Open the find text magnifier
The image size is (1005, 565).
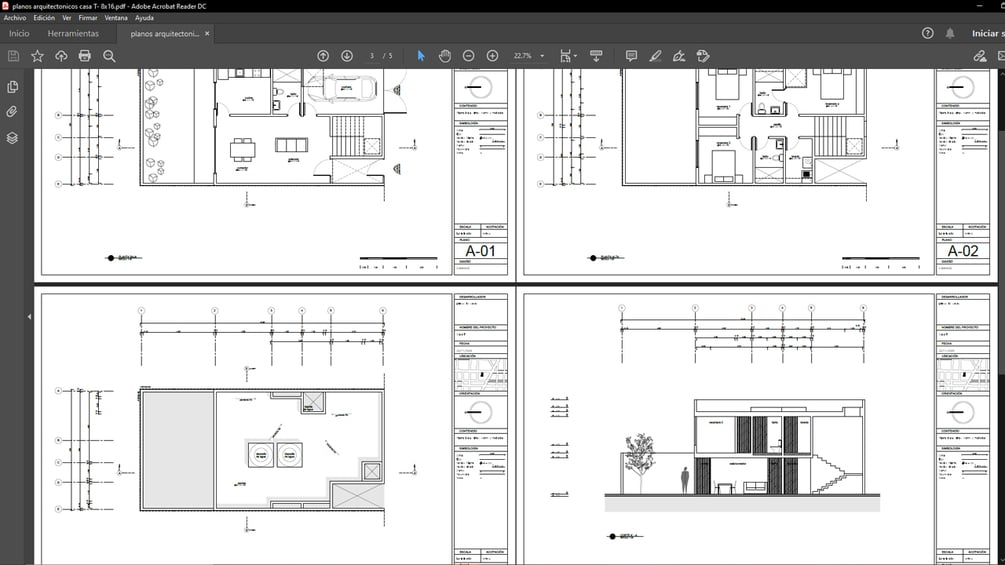tap(109, 56)
